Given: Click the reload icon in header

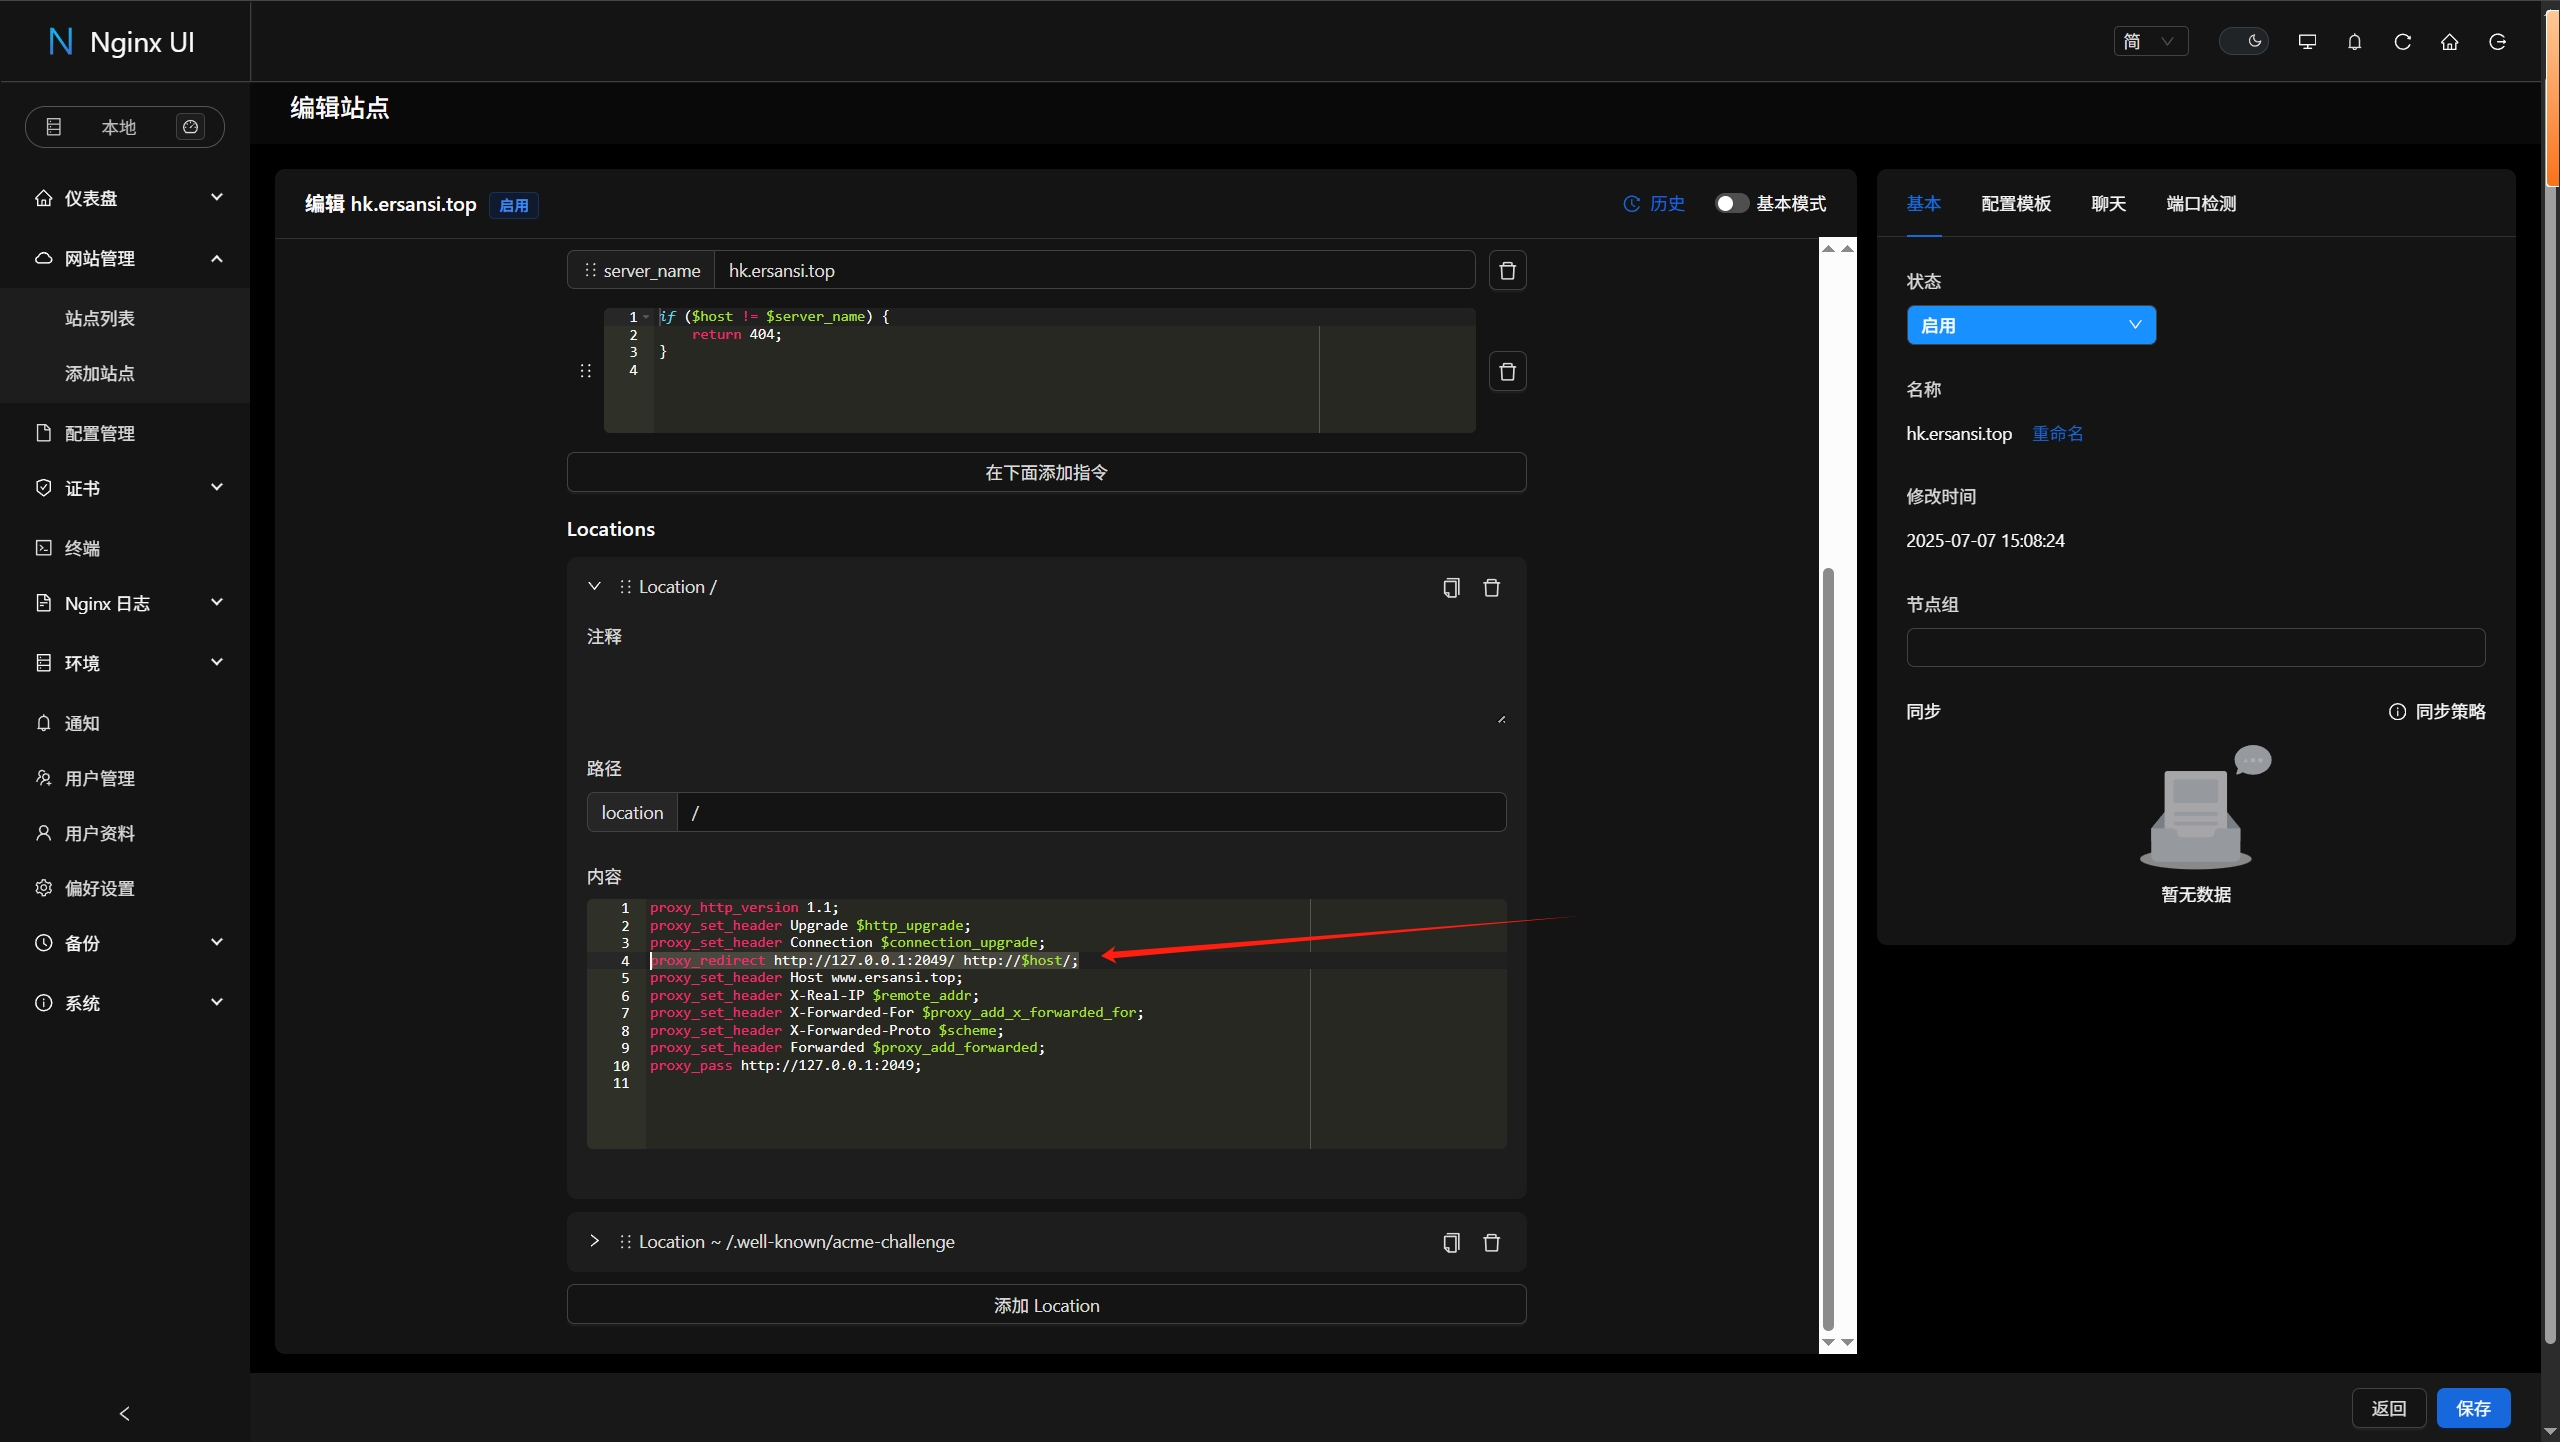Looking at the screenshot, I should click(x=2402, y=41).
